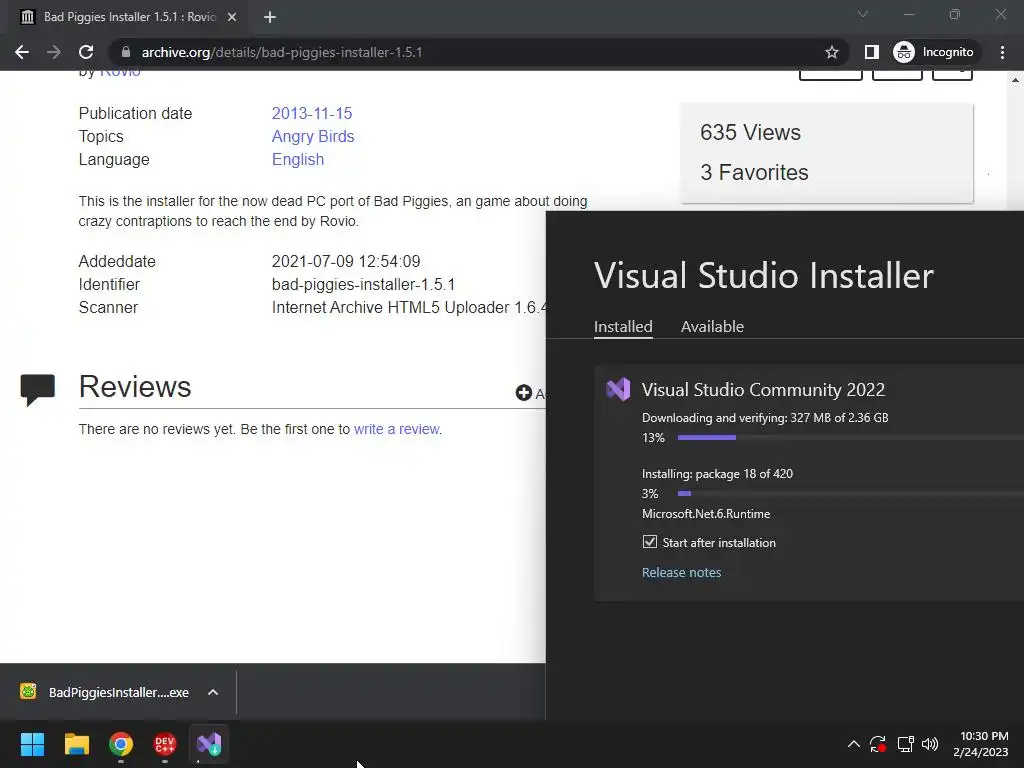The image size is (1024, 768).
Task: Open Chrome three-dot menu
Action: coord(1002,52)
